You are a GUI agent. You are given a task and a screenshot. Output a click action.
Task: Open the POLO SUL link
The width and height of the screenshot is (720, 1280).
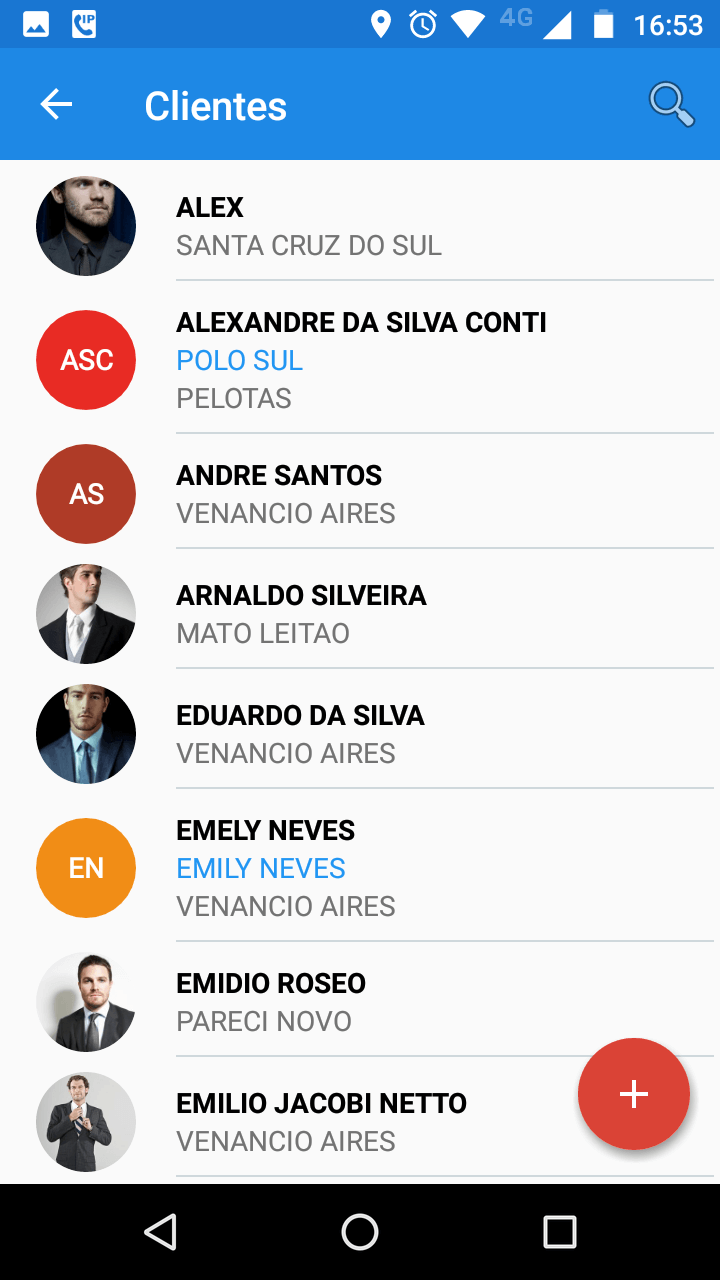[239, 361]
